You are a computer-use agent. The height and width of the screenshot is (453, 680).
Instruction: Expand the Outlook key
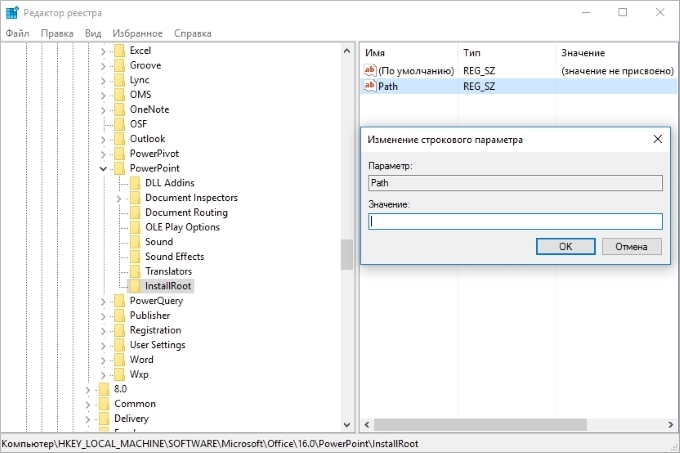103,140
